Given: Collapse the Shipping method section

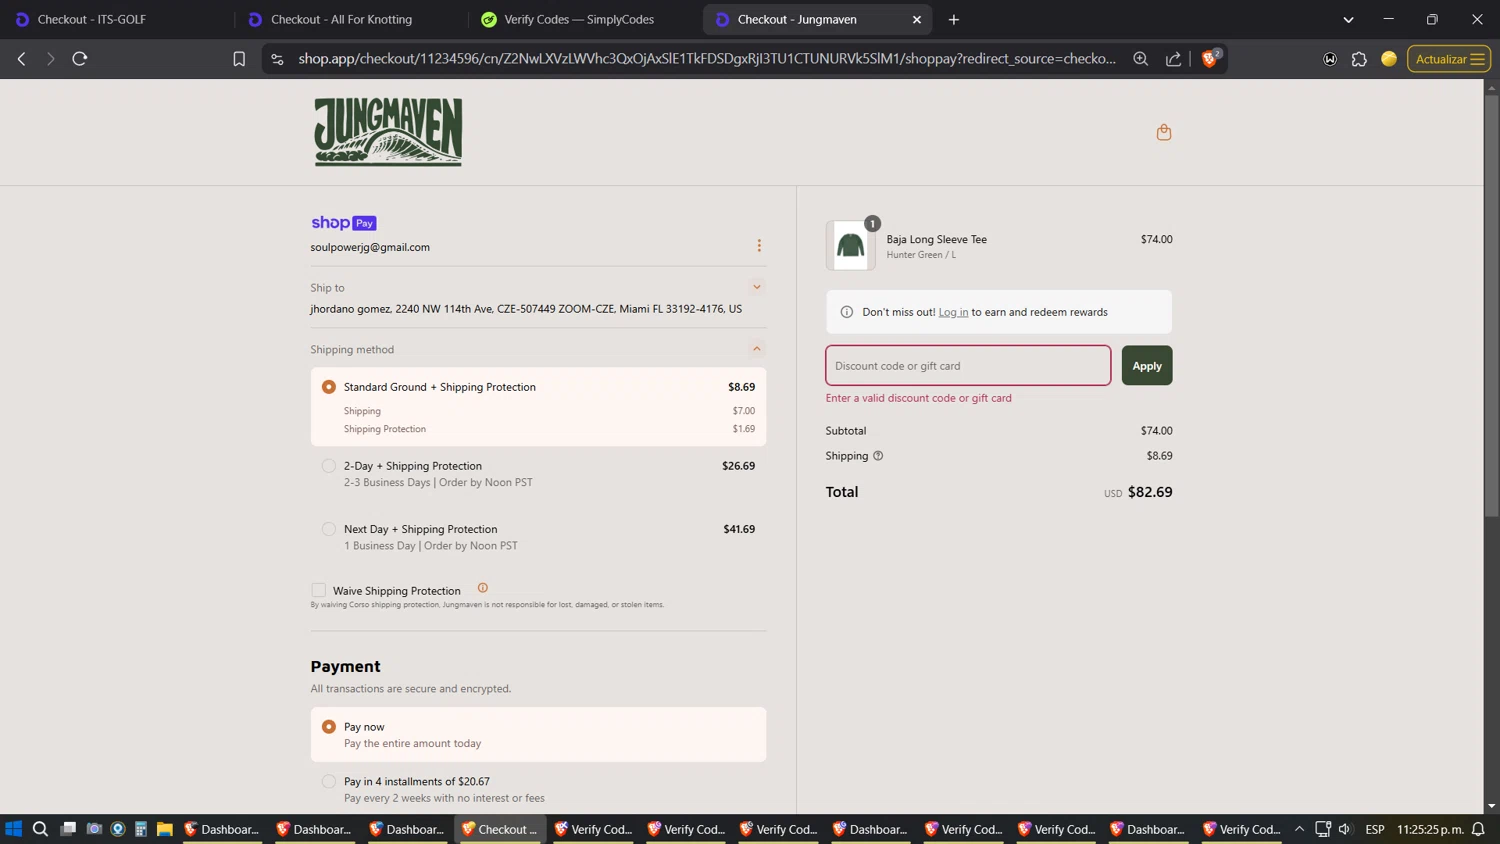Looking at the screenshot, I should pos(757,349).
